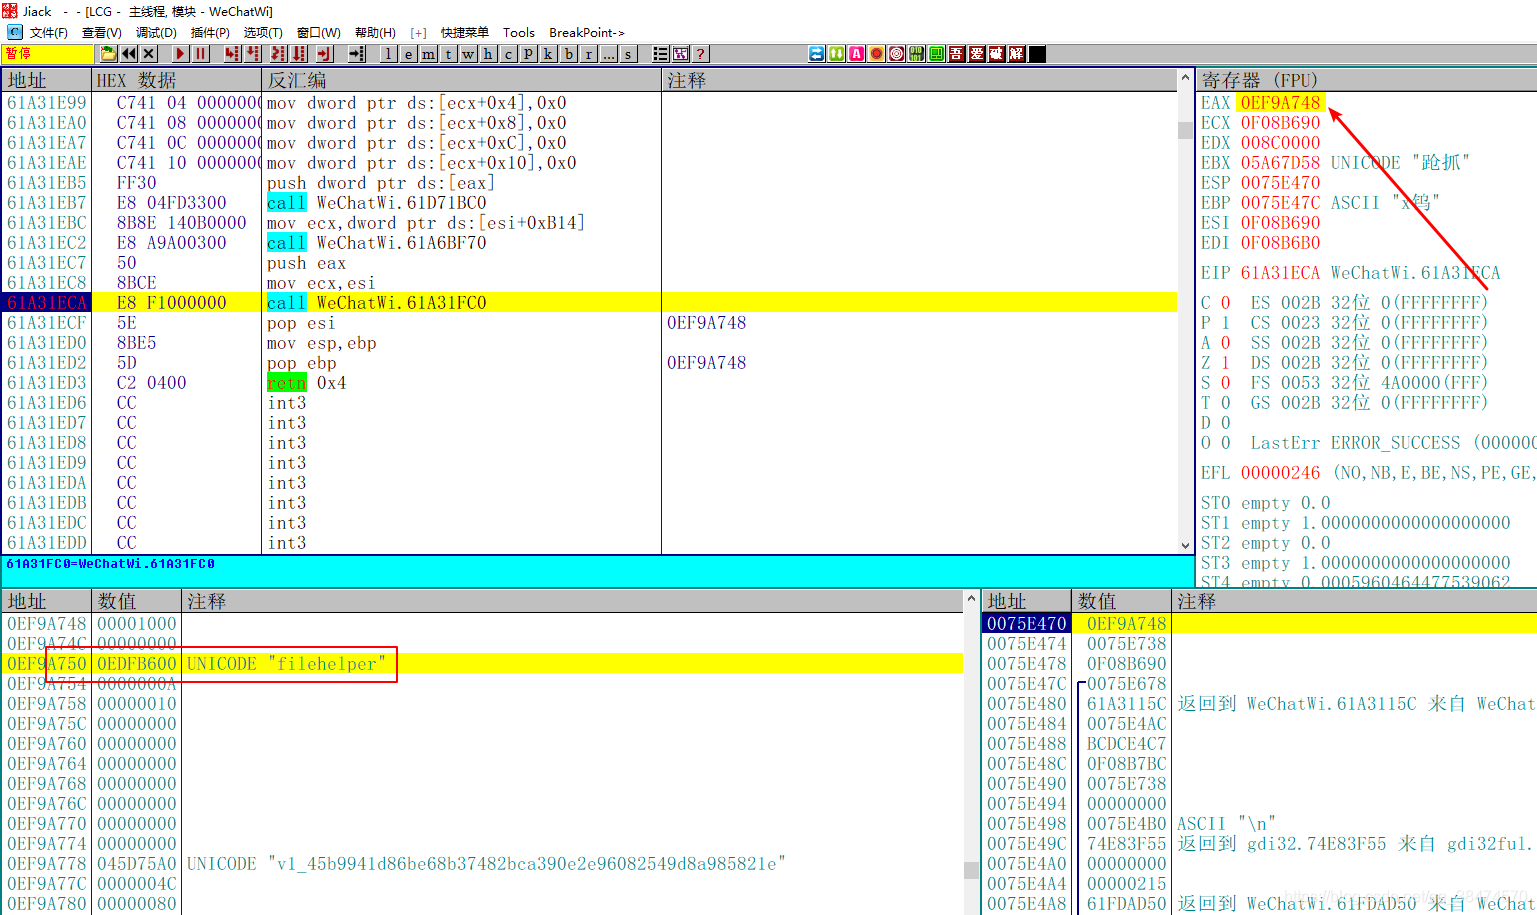Screen dimensions: 1537x915
Task: Click disassembly pane scrollbar down arrow
Action: (1186, 545)
